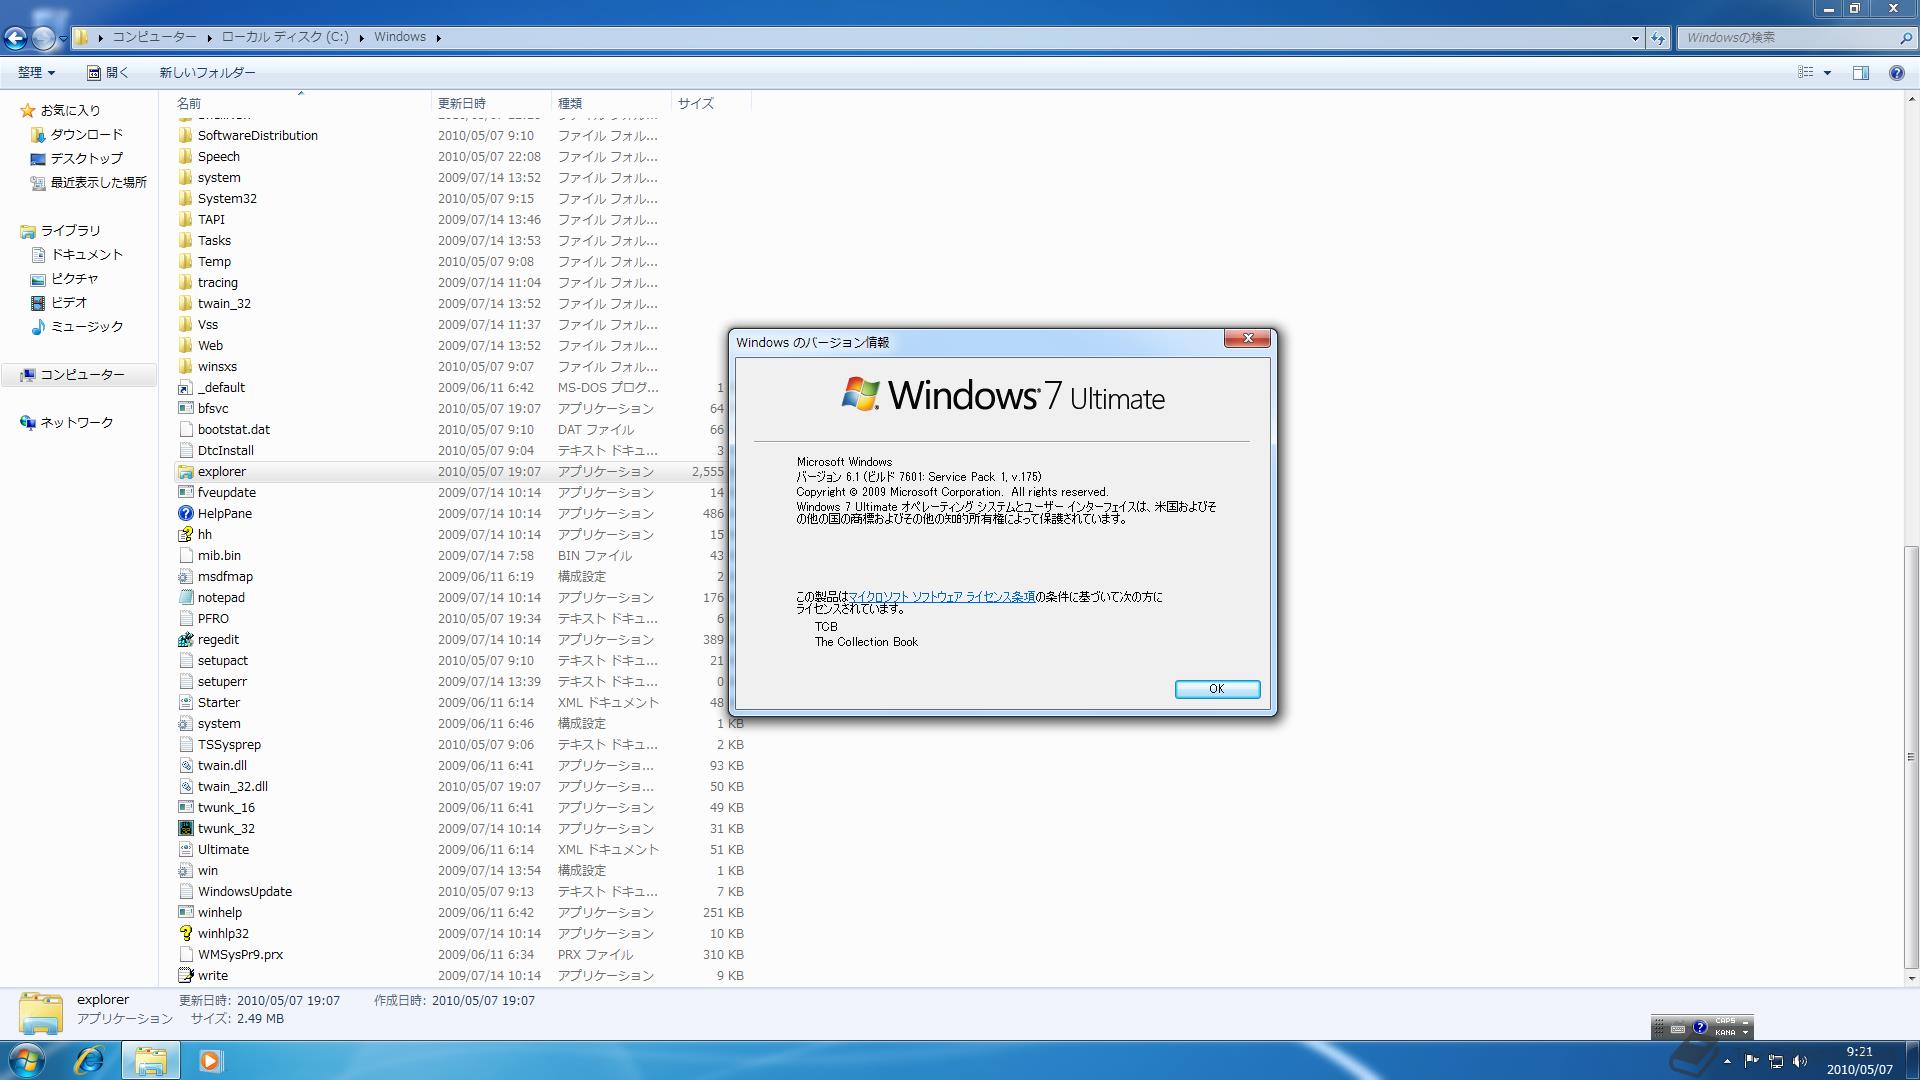The height and width of the screenshot is (1080, 1920).
Task: Open view options dropdown arrow
Action: 1827,72
